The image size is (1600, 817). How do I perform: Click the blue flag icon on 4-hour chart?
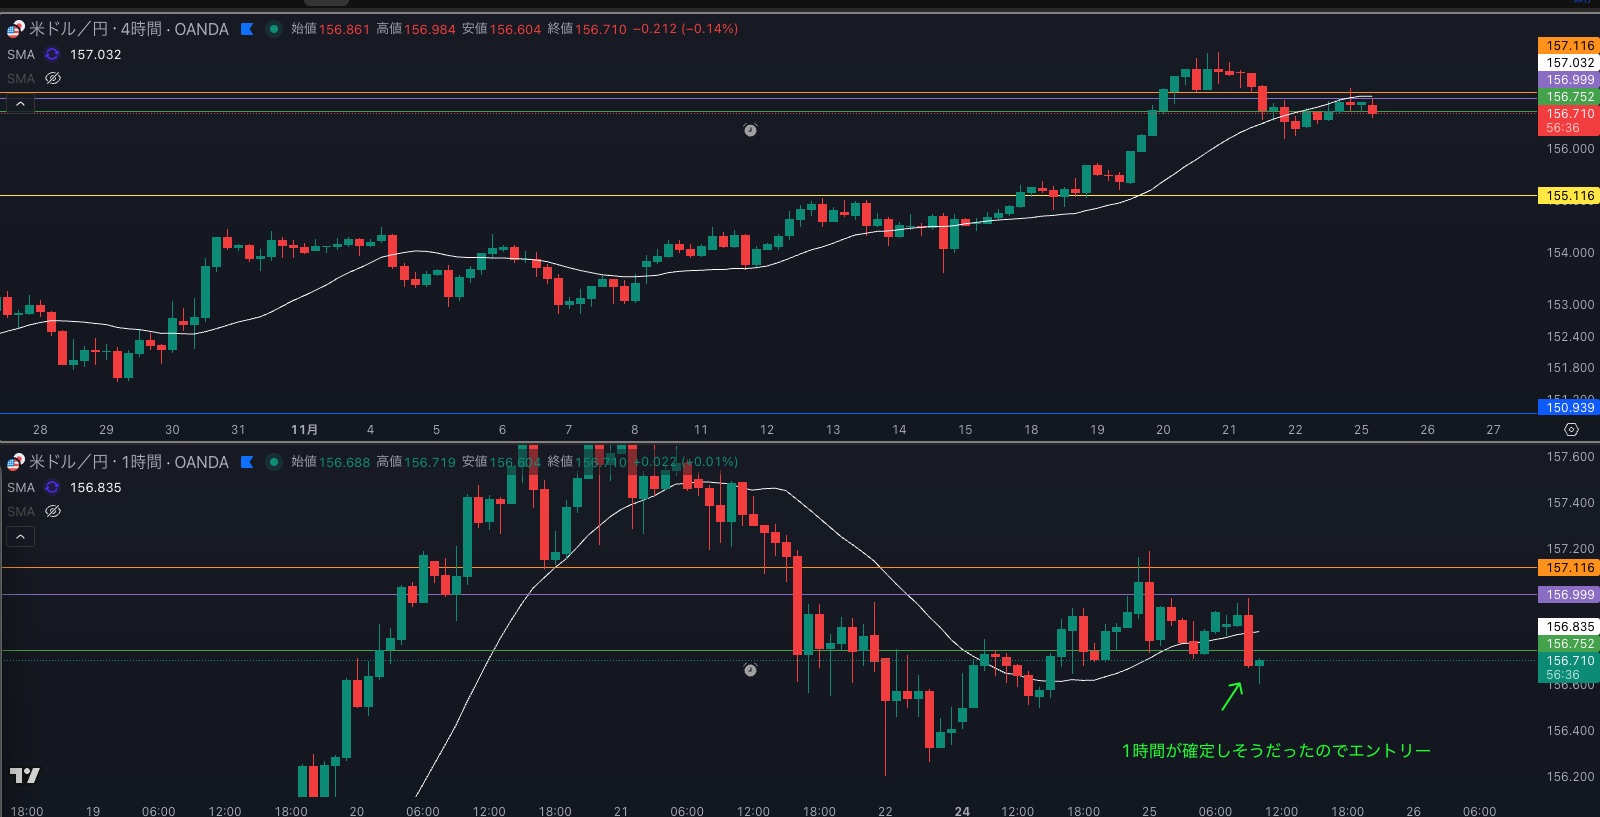pyautogui.click(x=247, y=29)
